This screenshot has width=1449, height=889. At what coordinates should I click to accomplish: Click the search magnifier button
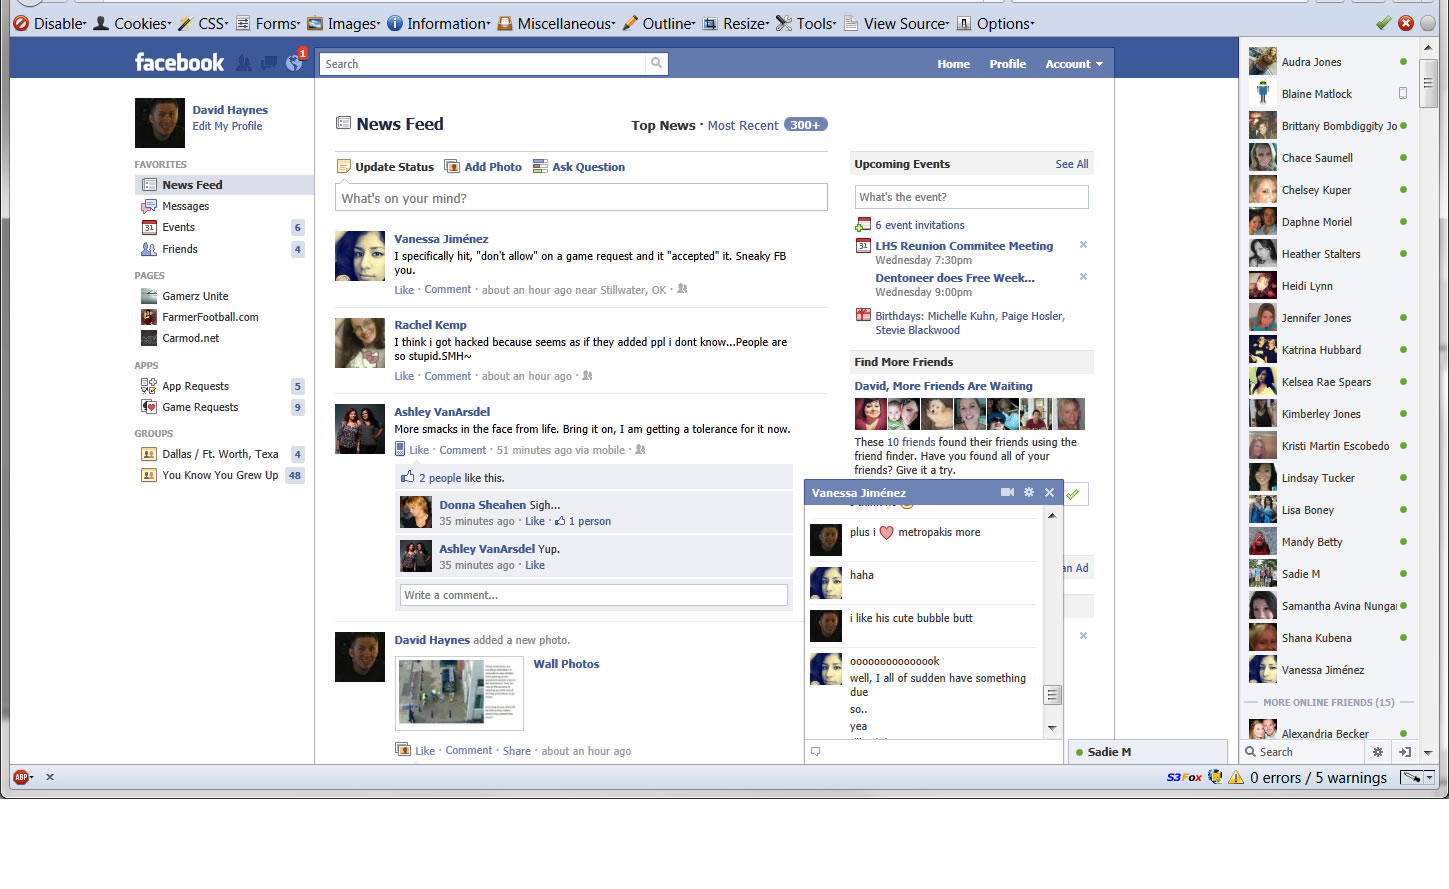pos(657,63)
